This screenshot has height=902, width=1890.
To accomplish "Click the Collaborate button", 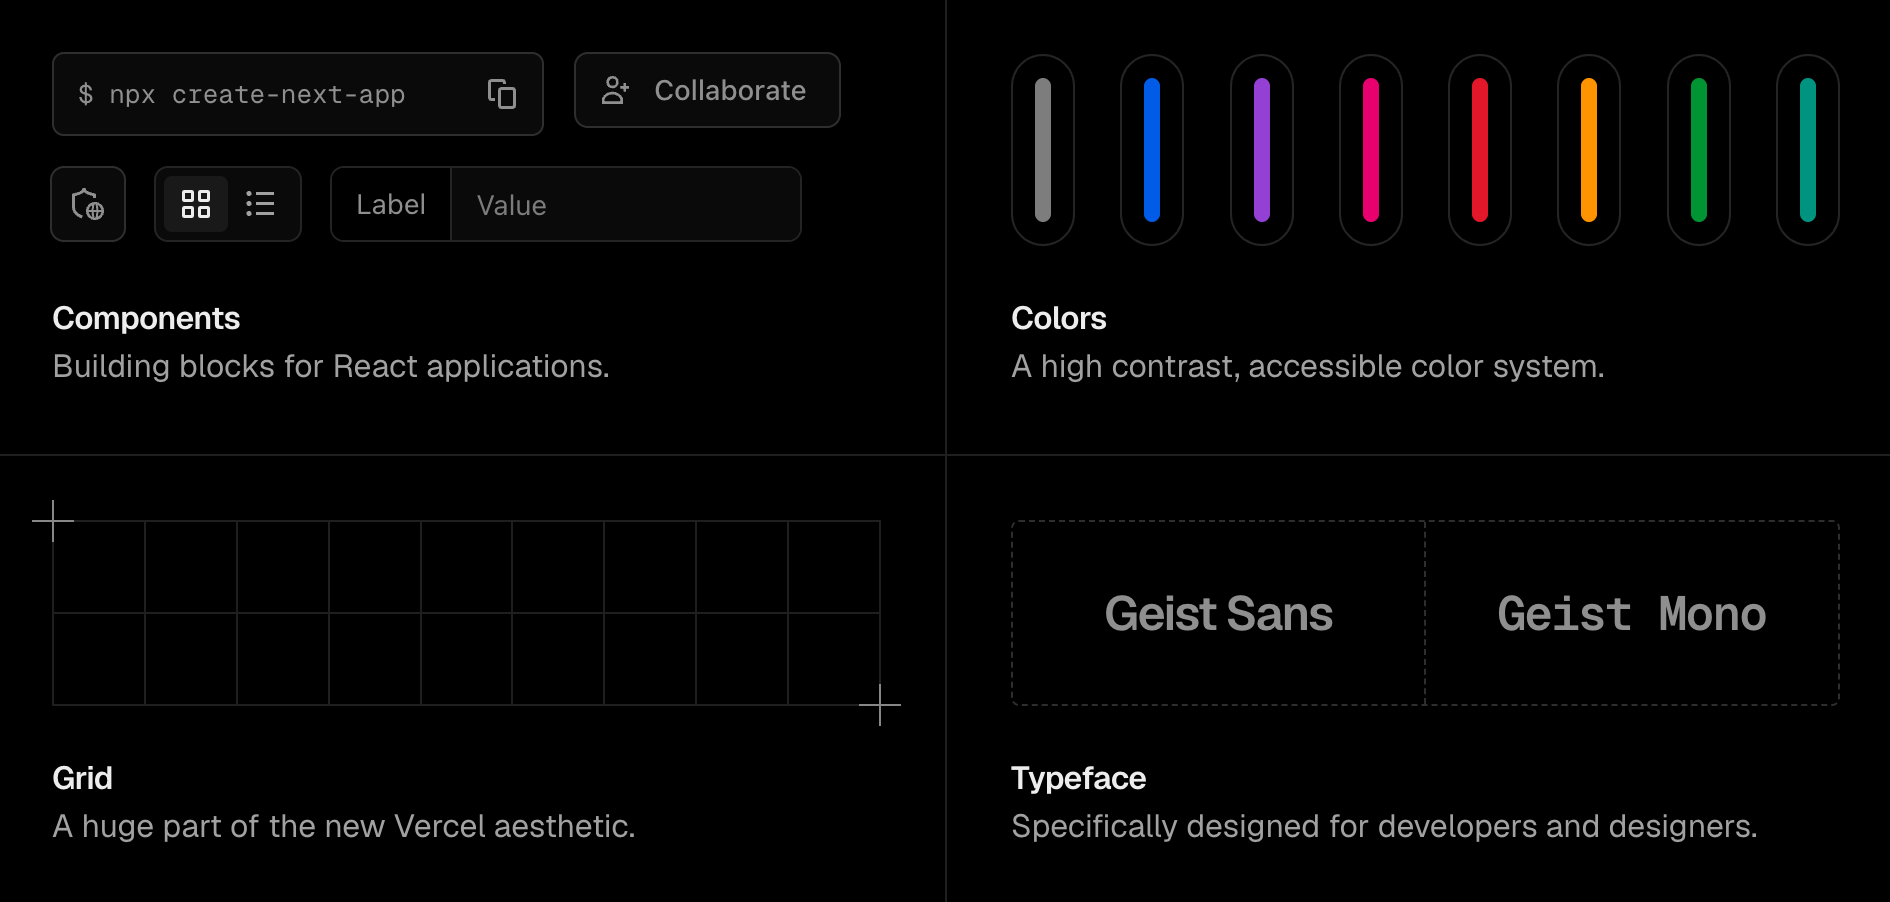I will point(707,90).
